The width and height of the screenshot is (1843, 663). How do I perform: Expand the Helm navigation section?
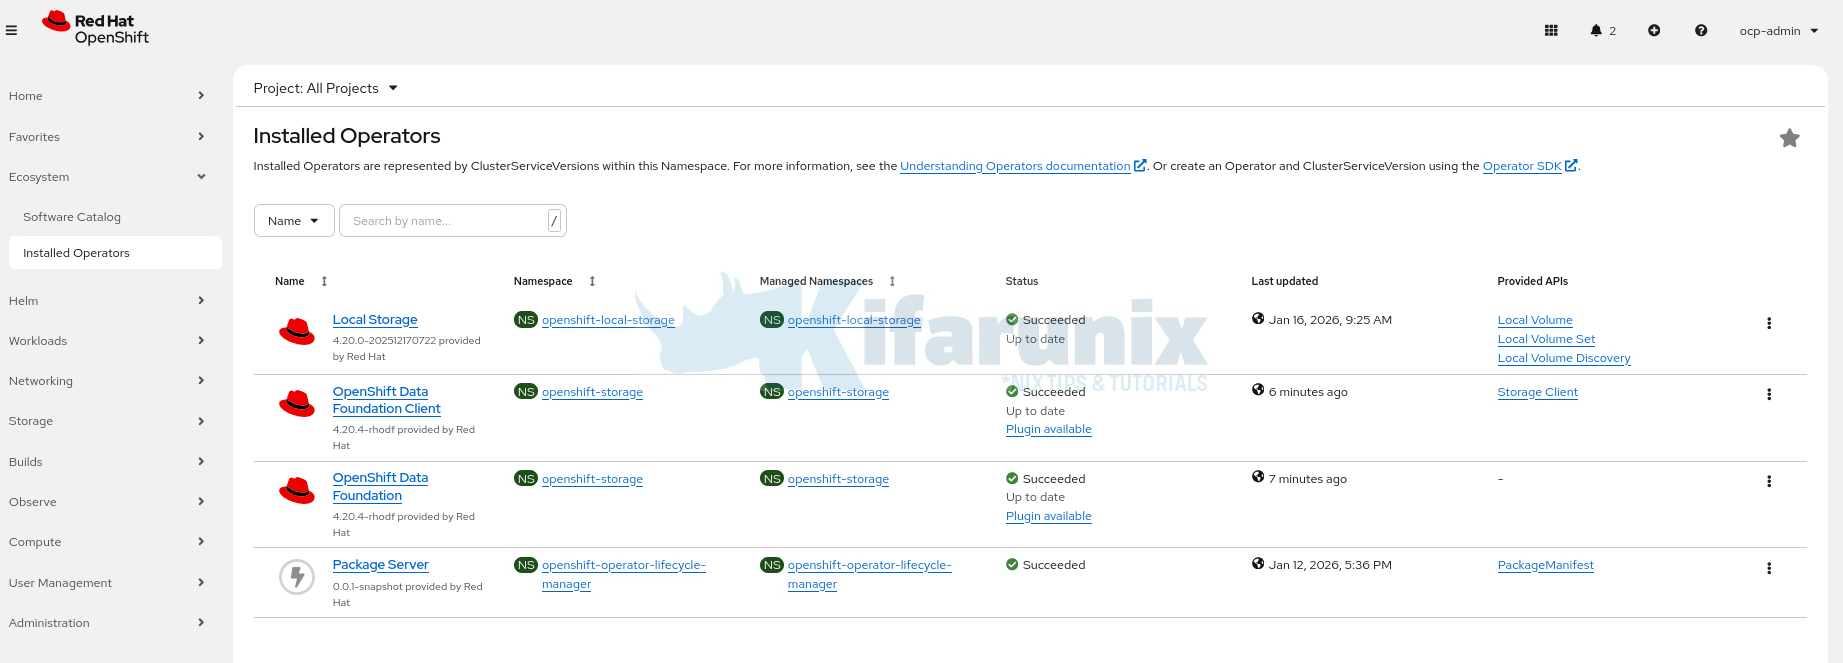coord(106,301)
